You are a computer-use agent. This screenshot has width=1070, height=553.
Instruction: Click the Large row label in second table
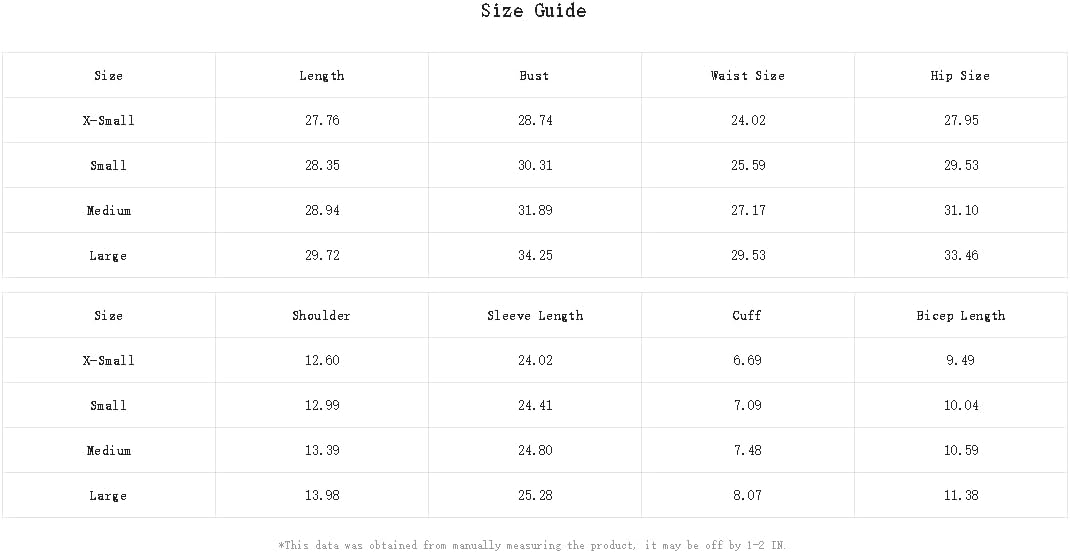point(108,496)
